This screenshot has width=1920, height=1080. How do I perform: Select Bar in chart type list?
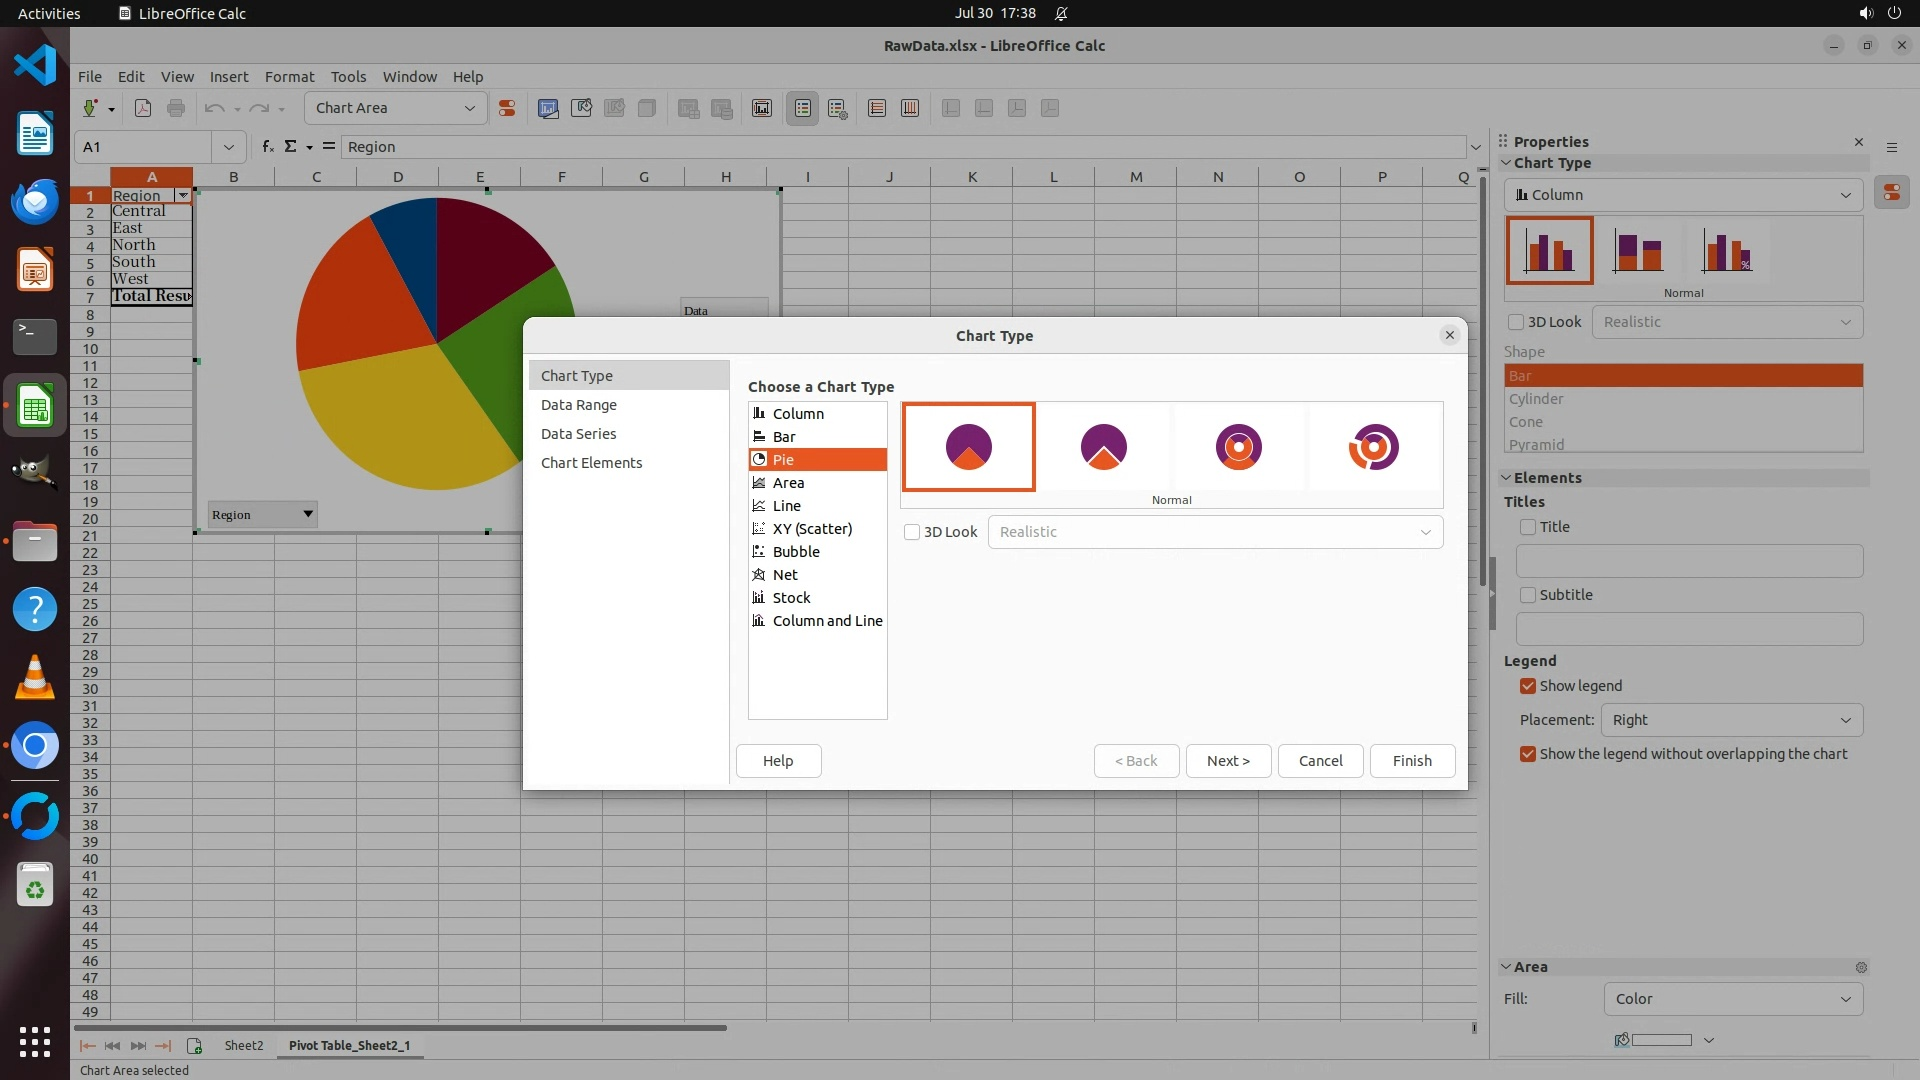(x=784, y=437)
